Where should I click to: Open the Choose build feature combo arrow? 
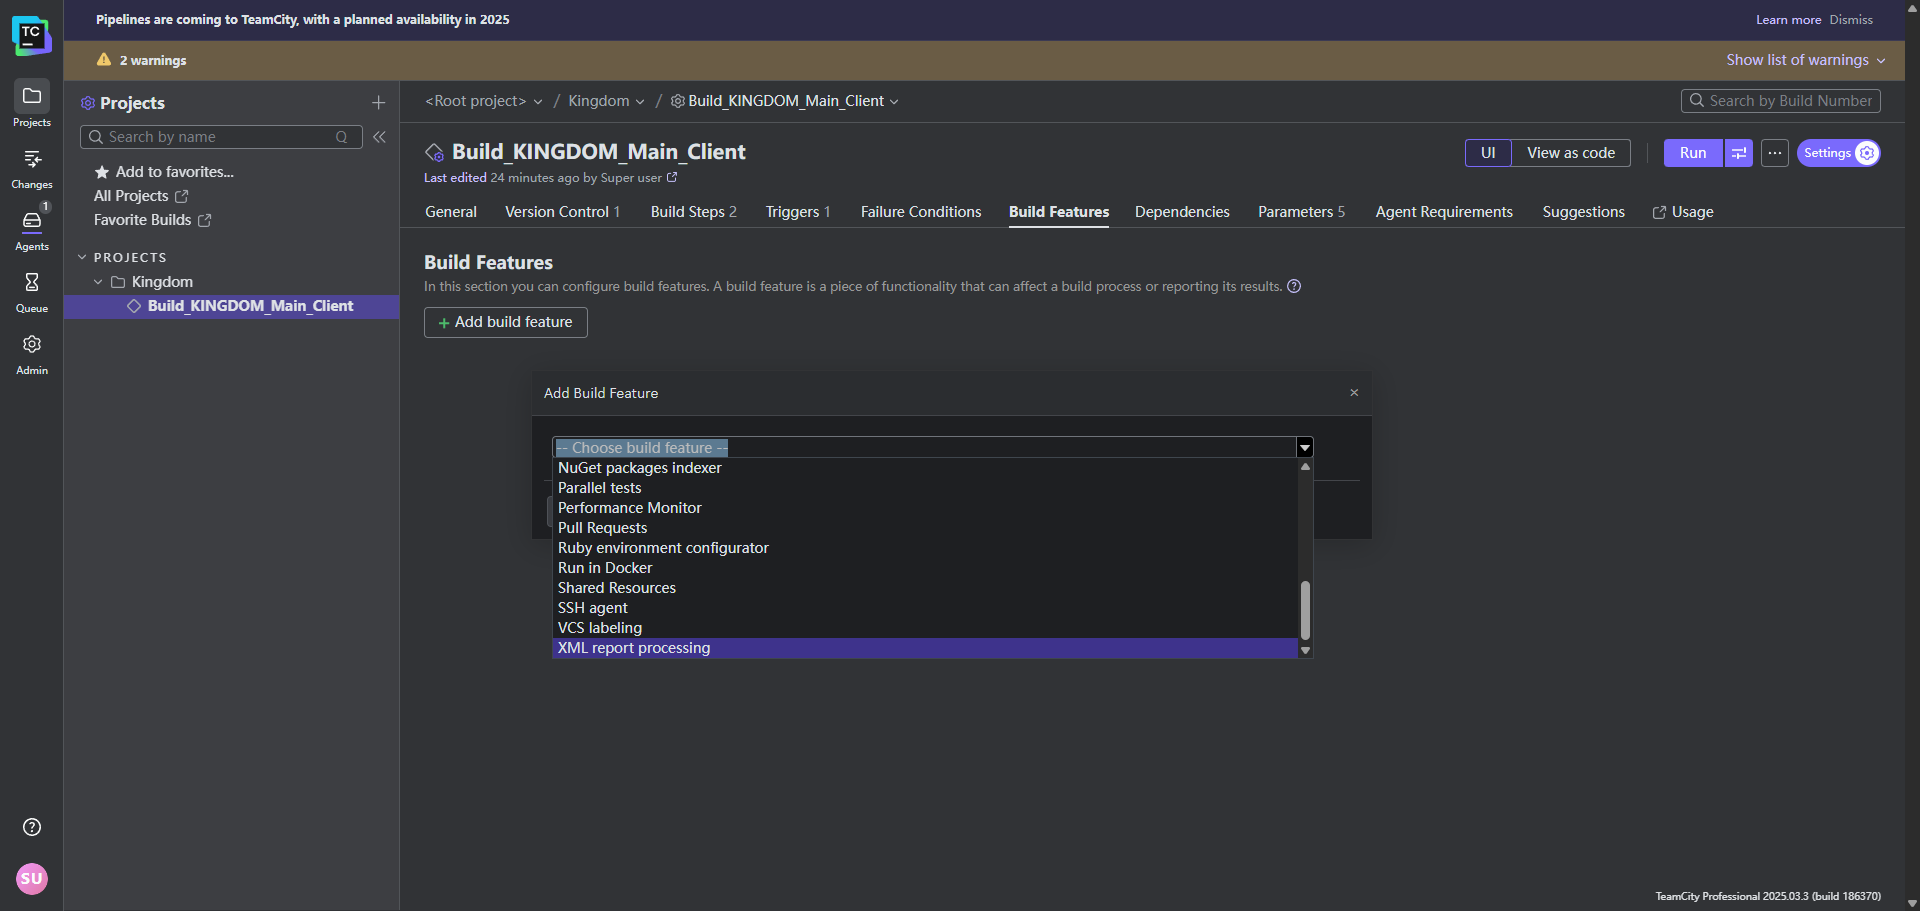pyautogui.click(x=1305, y=447)
